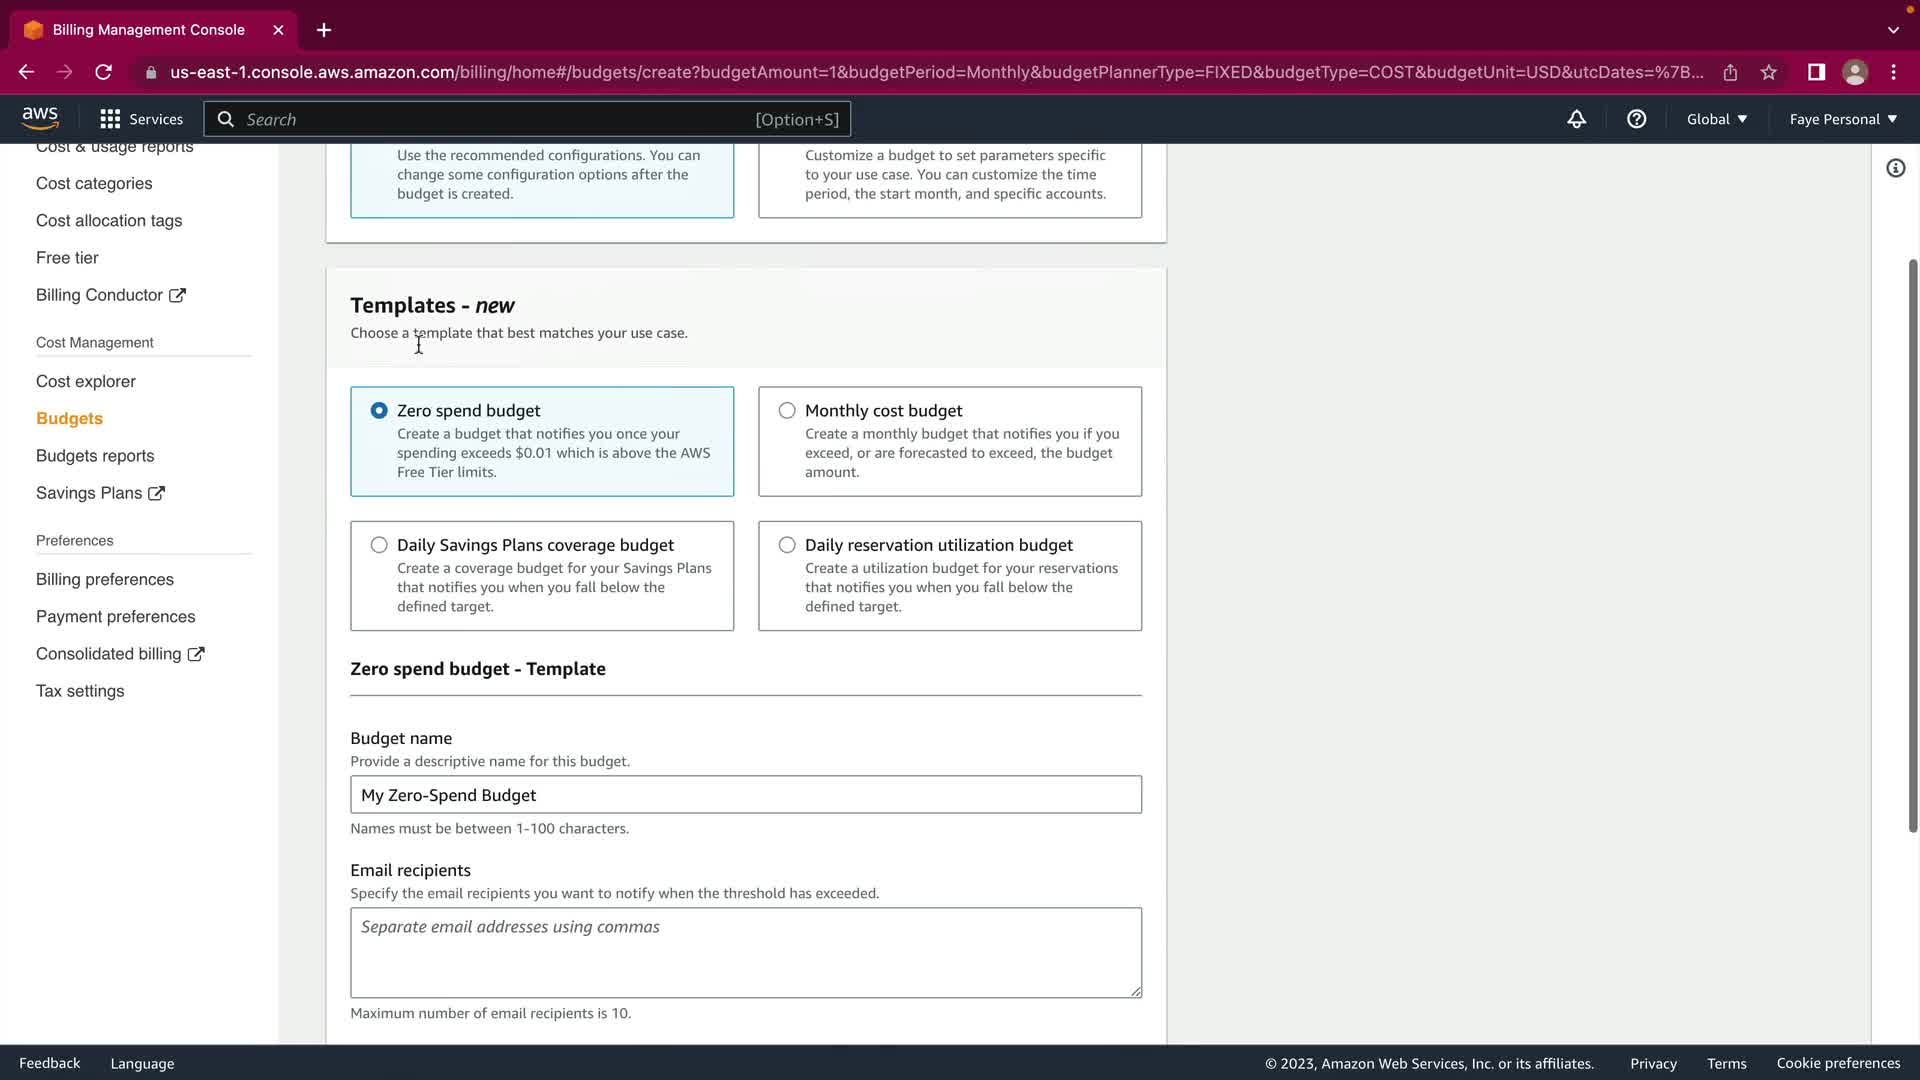
Task: Click the Cookie preferences footer link
Action: 1838,1063
